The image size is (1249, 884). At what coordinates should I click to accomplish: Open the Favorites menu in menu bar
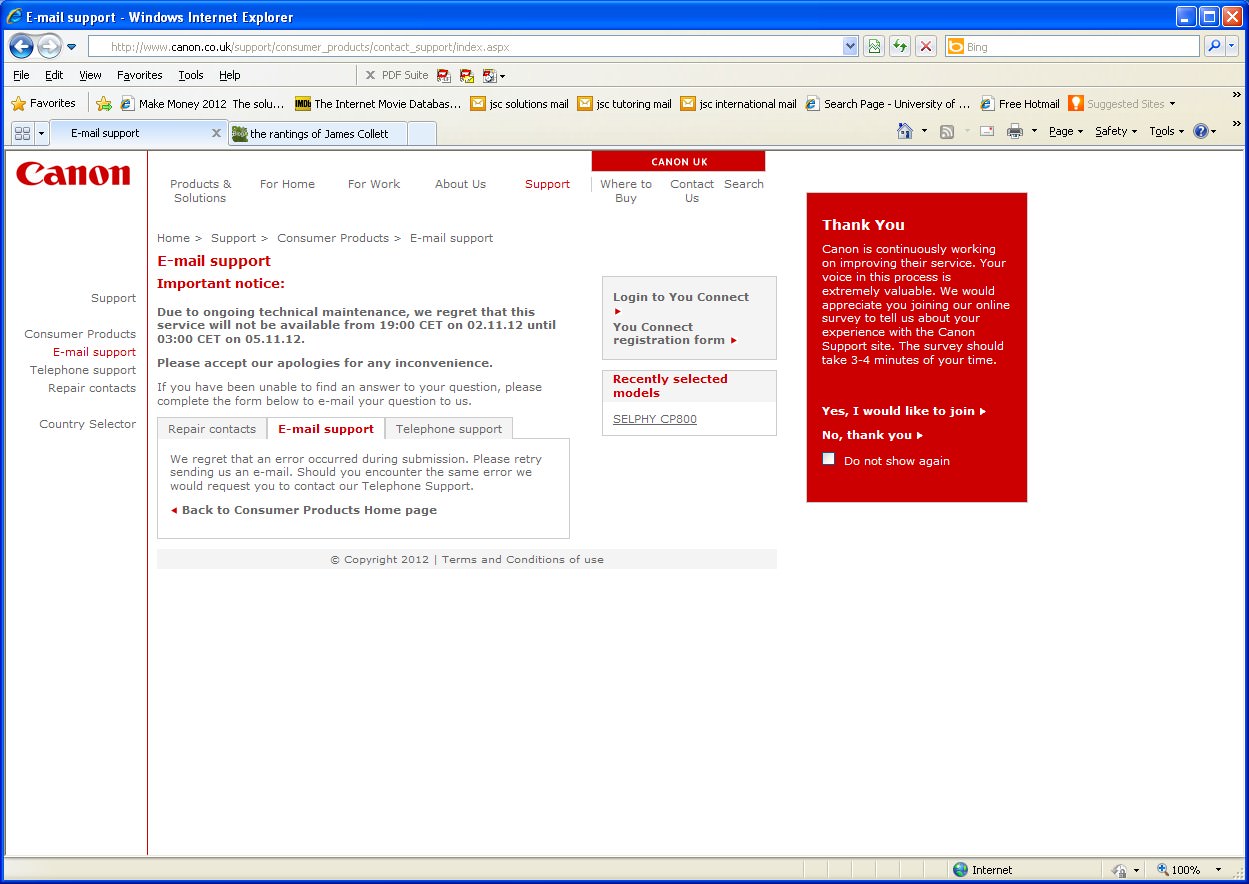139,75
